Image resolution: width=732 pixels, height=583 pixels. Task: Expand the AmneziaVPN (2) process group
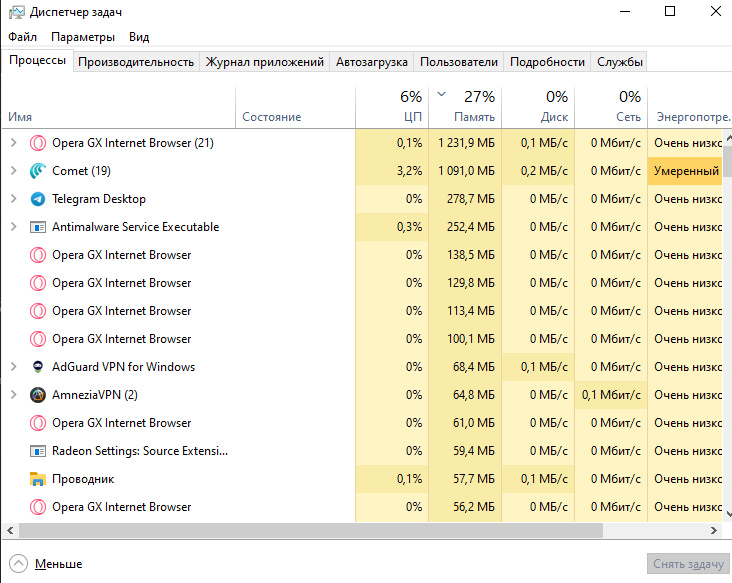[x=13, y=395]
